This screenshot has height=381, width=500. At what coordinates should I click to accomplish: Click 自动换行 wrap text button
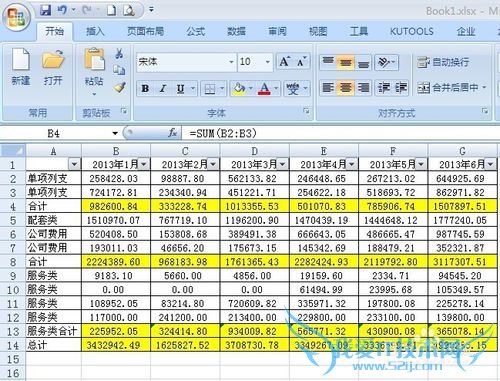click(x=443, y=62)
